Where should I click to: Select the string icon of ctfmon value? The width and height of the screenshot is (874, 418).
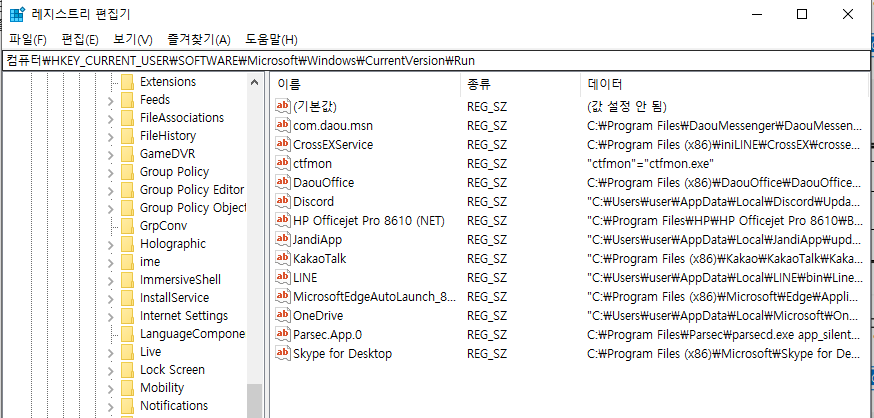284,163
